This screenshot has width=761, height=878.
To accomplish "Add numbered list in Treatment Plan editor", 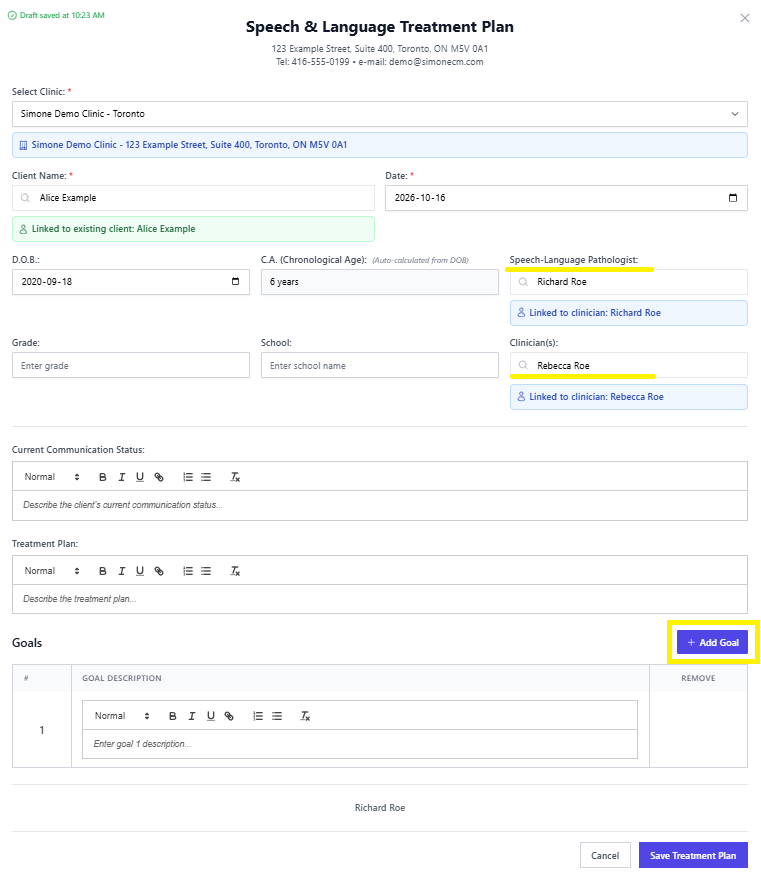I will (188, 571).
